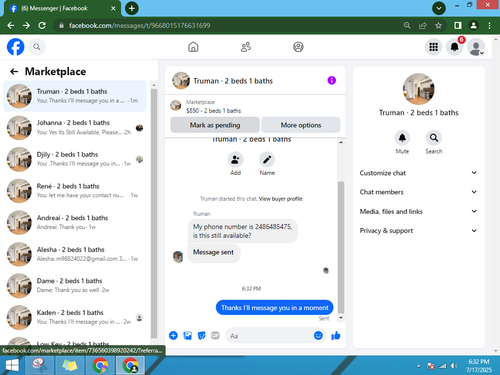This screenshot has height=375, width=500.
Task: Show hidden system tray icons
Action: (x=418, y=366)
